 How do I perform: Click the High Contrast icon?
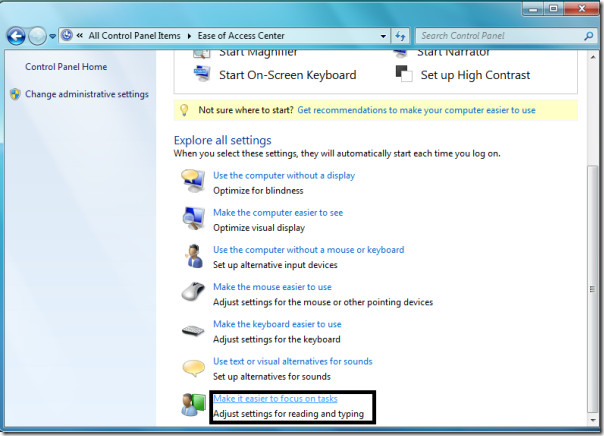[x=404, y=74]
